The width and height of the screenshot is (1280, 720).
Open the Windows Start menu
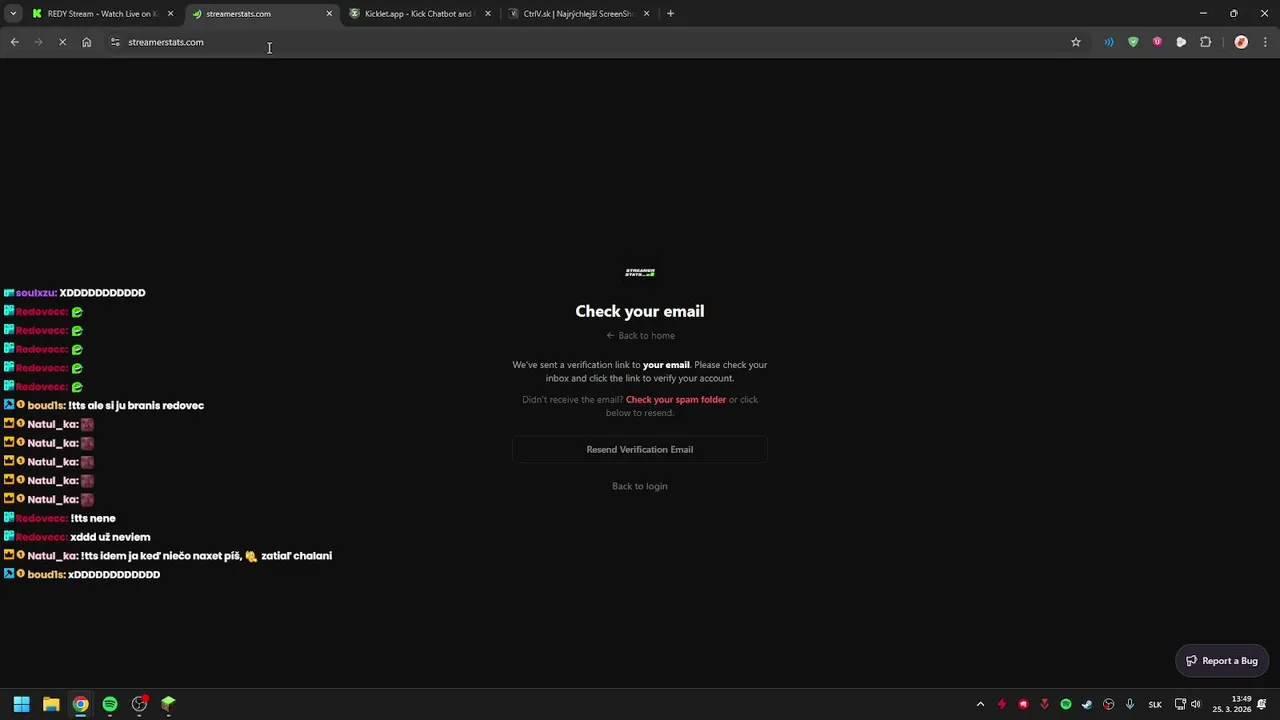21,704
